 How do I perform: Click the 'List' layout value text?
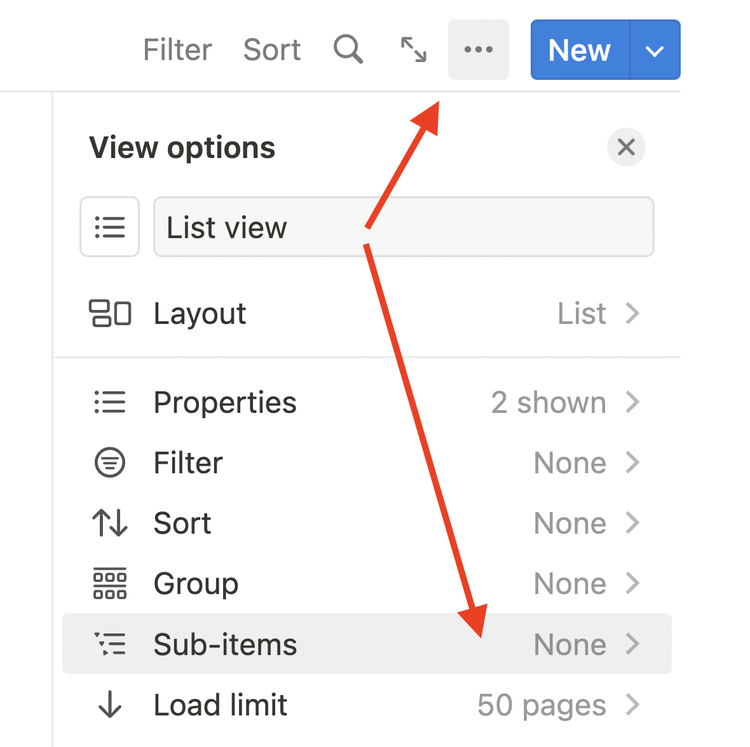pos(582,314)
